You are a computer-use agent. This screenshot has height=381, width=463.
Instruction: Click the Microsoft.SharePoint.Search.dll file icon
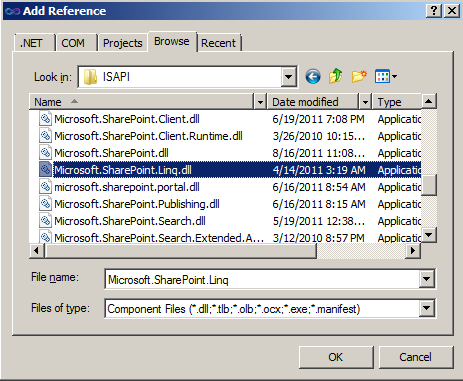45,221
